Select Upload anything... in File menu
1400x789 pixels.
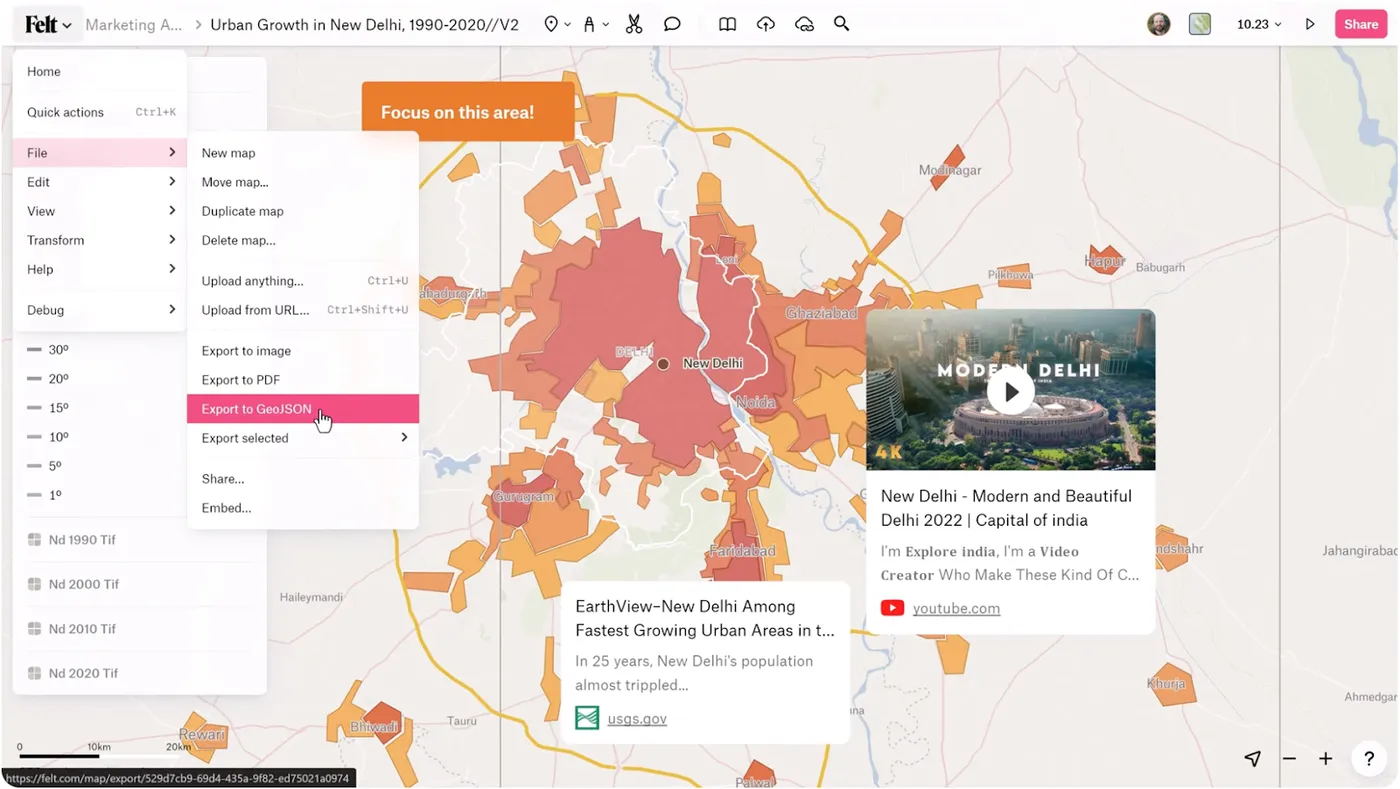303,281
